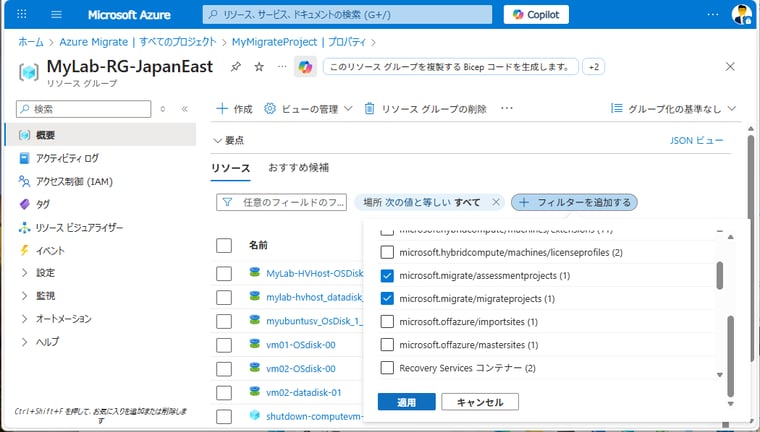Pin the resource group to dashboard
The height and width of the screenshot is (432, 760).
[236, 67]
